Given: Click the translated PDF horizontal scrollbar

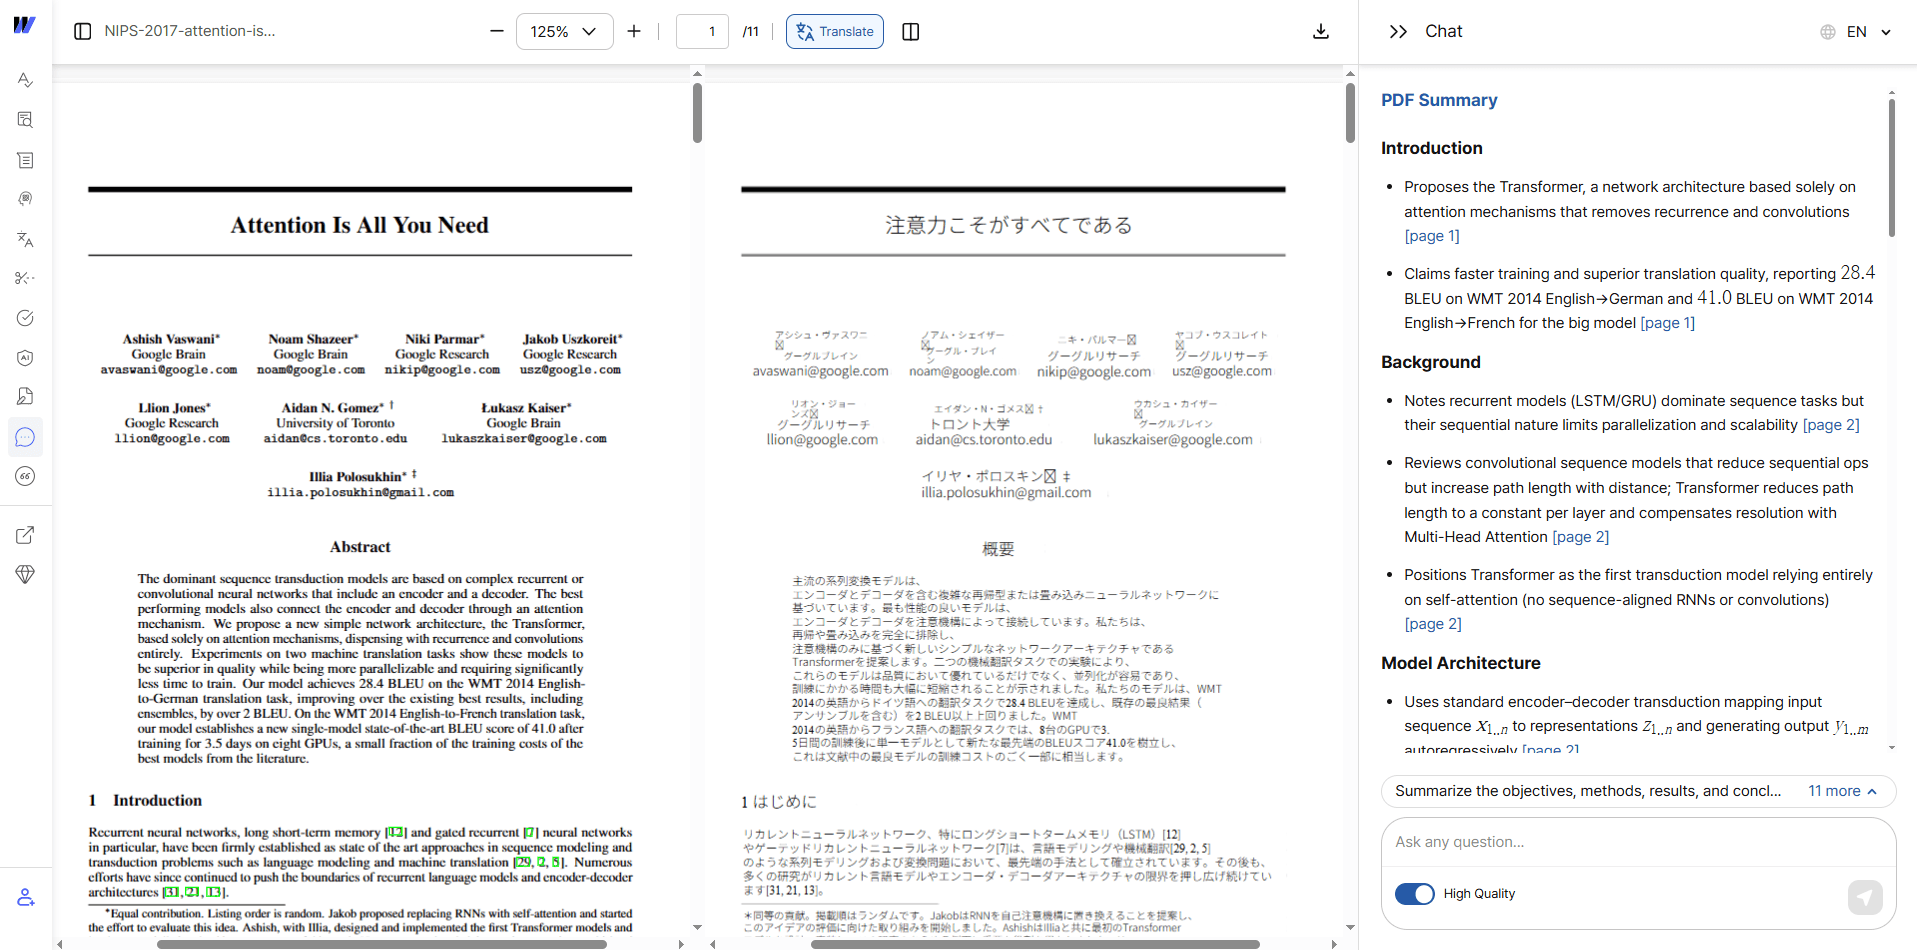Looking at the screenshot, I should pyautogui.click(x=1035, y=944).
